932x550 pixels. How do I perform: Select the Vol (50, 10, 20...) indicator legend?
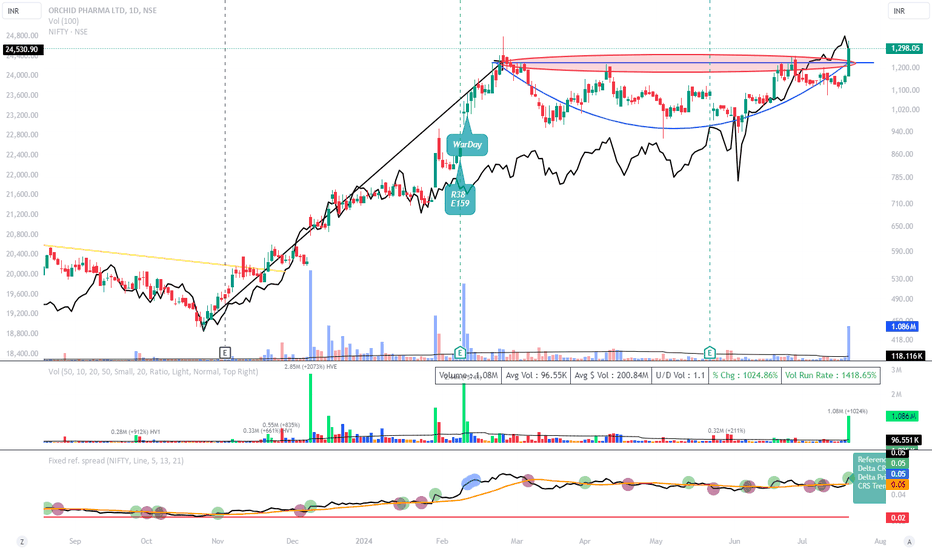coord(153,372)
